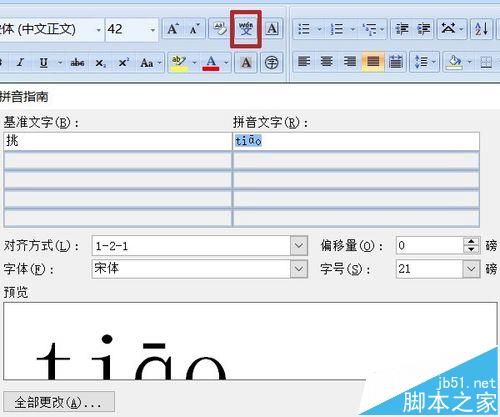Click the Clear Formatting eraser icon

click(x=219, y=29)
